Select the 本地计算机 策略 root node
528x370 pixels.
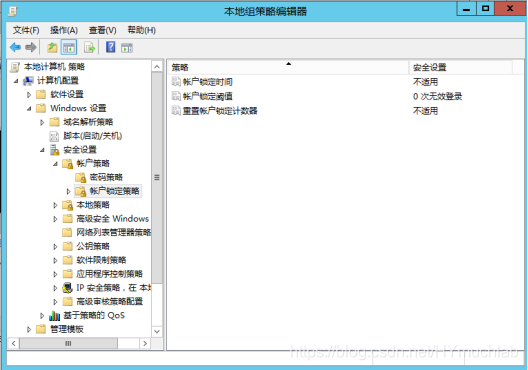(54, 67)
